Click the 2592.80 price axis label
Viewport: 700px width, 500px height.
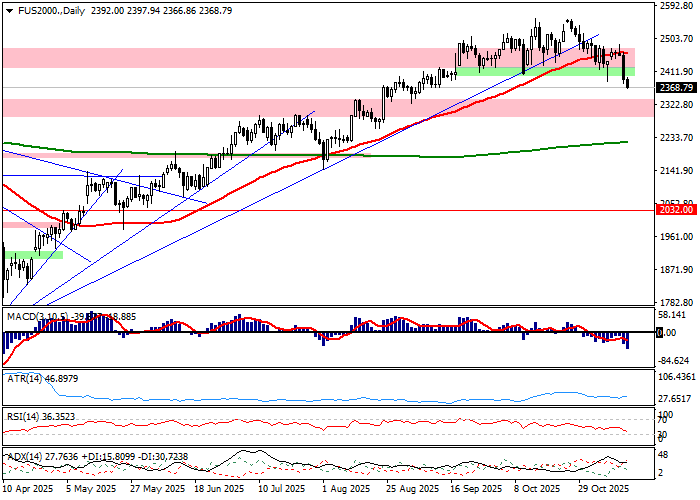(676, 6)
